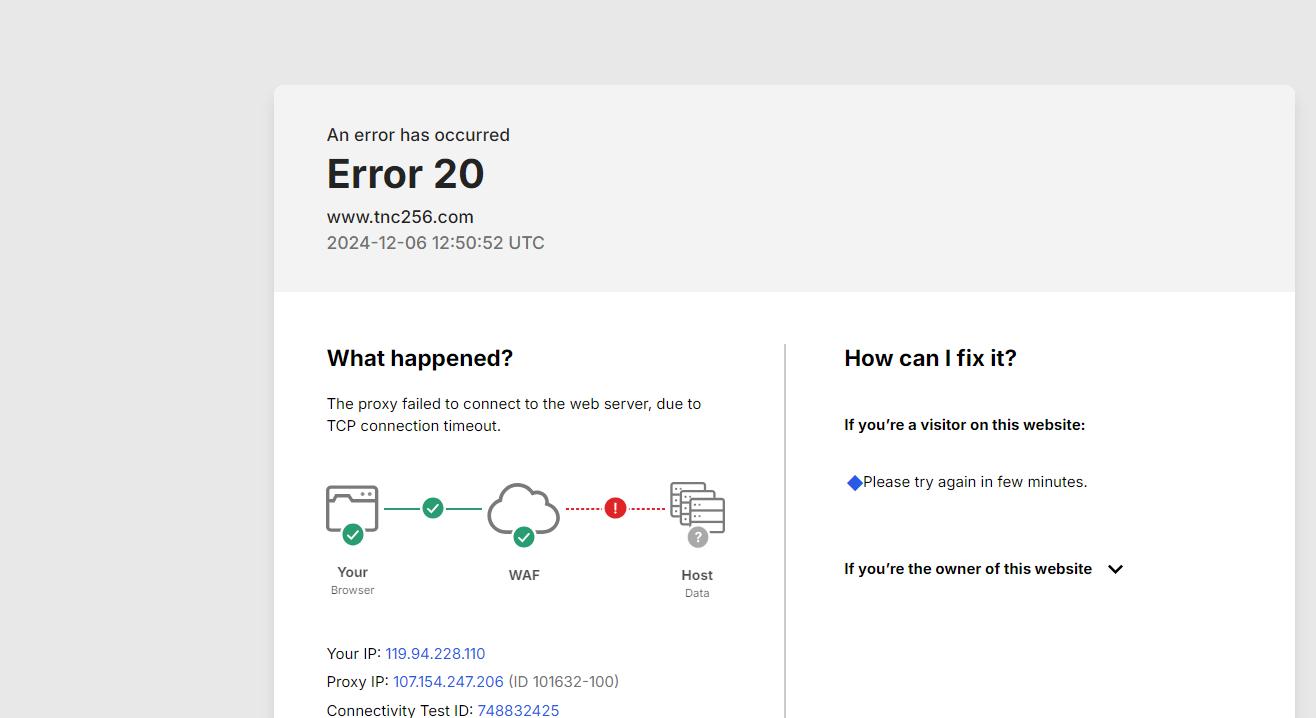Open the Your IP link 119.94.228.110
Viewport: 1316px width, 718px height.
pos(435,654)
